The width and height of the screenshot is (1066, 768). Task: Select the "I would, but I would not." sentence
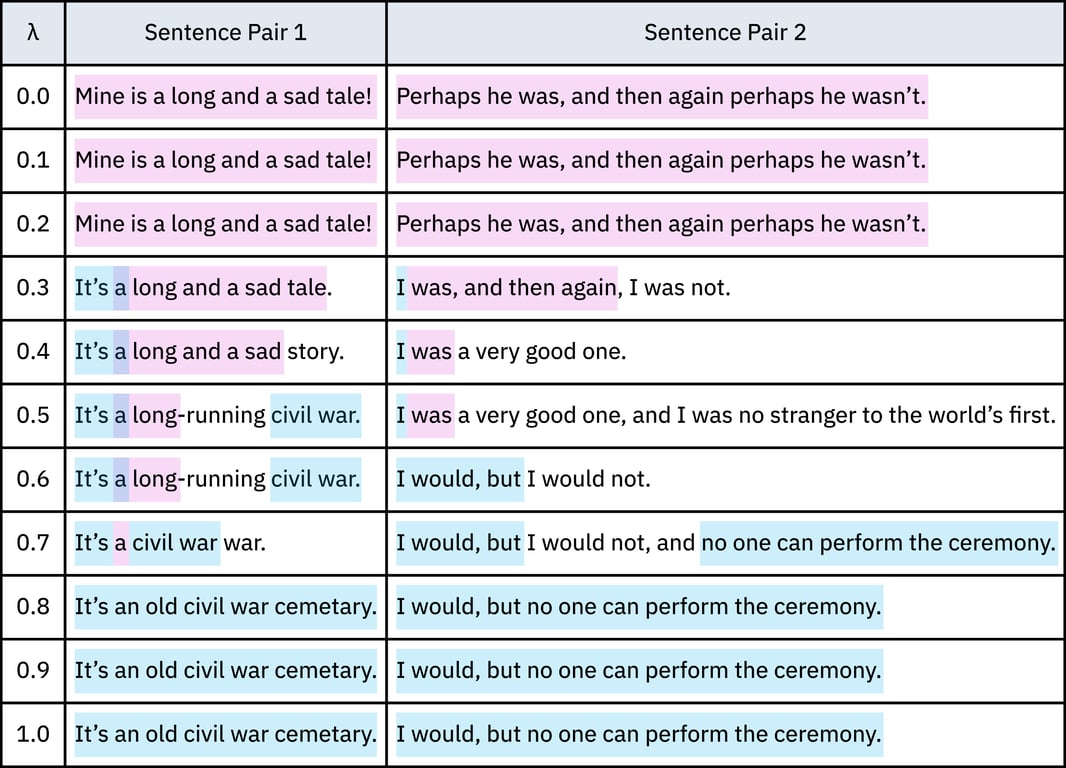click(x=523, y=479)
